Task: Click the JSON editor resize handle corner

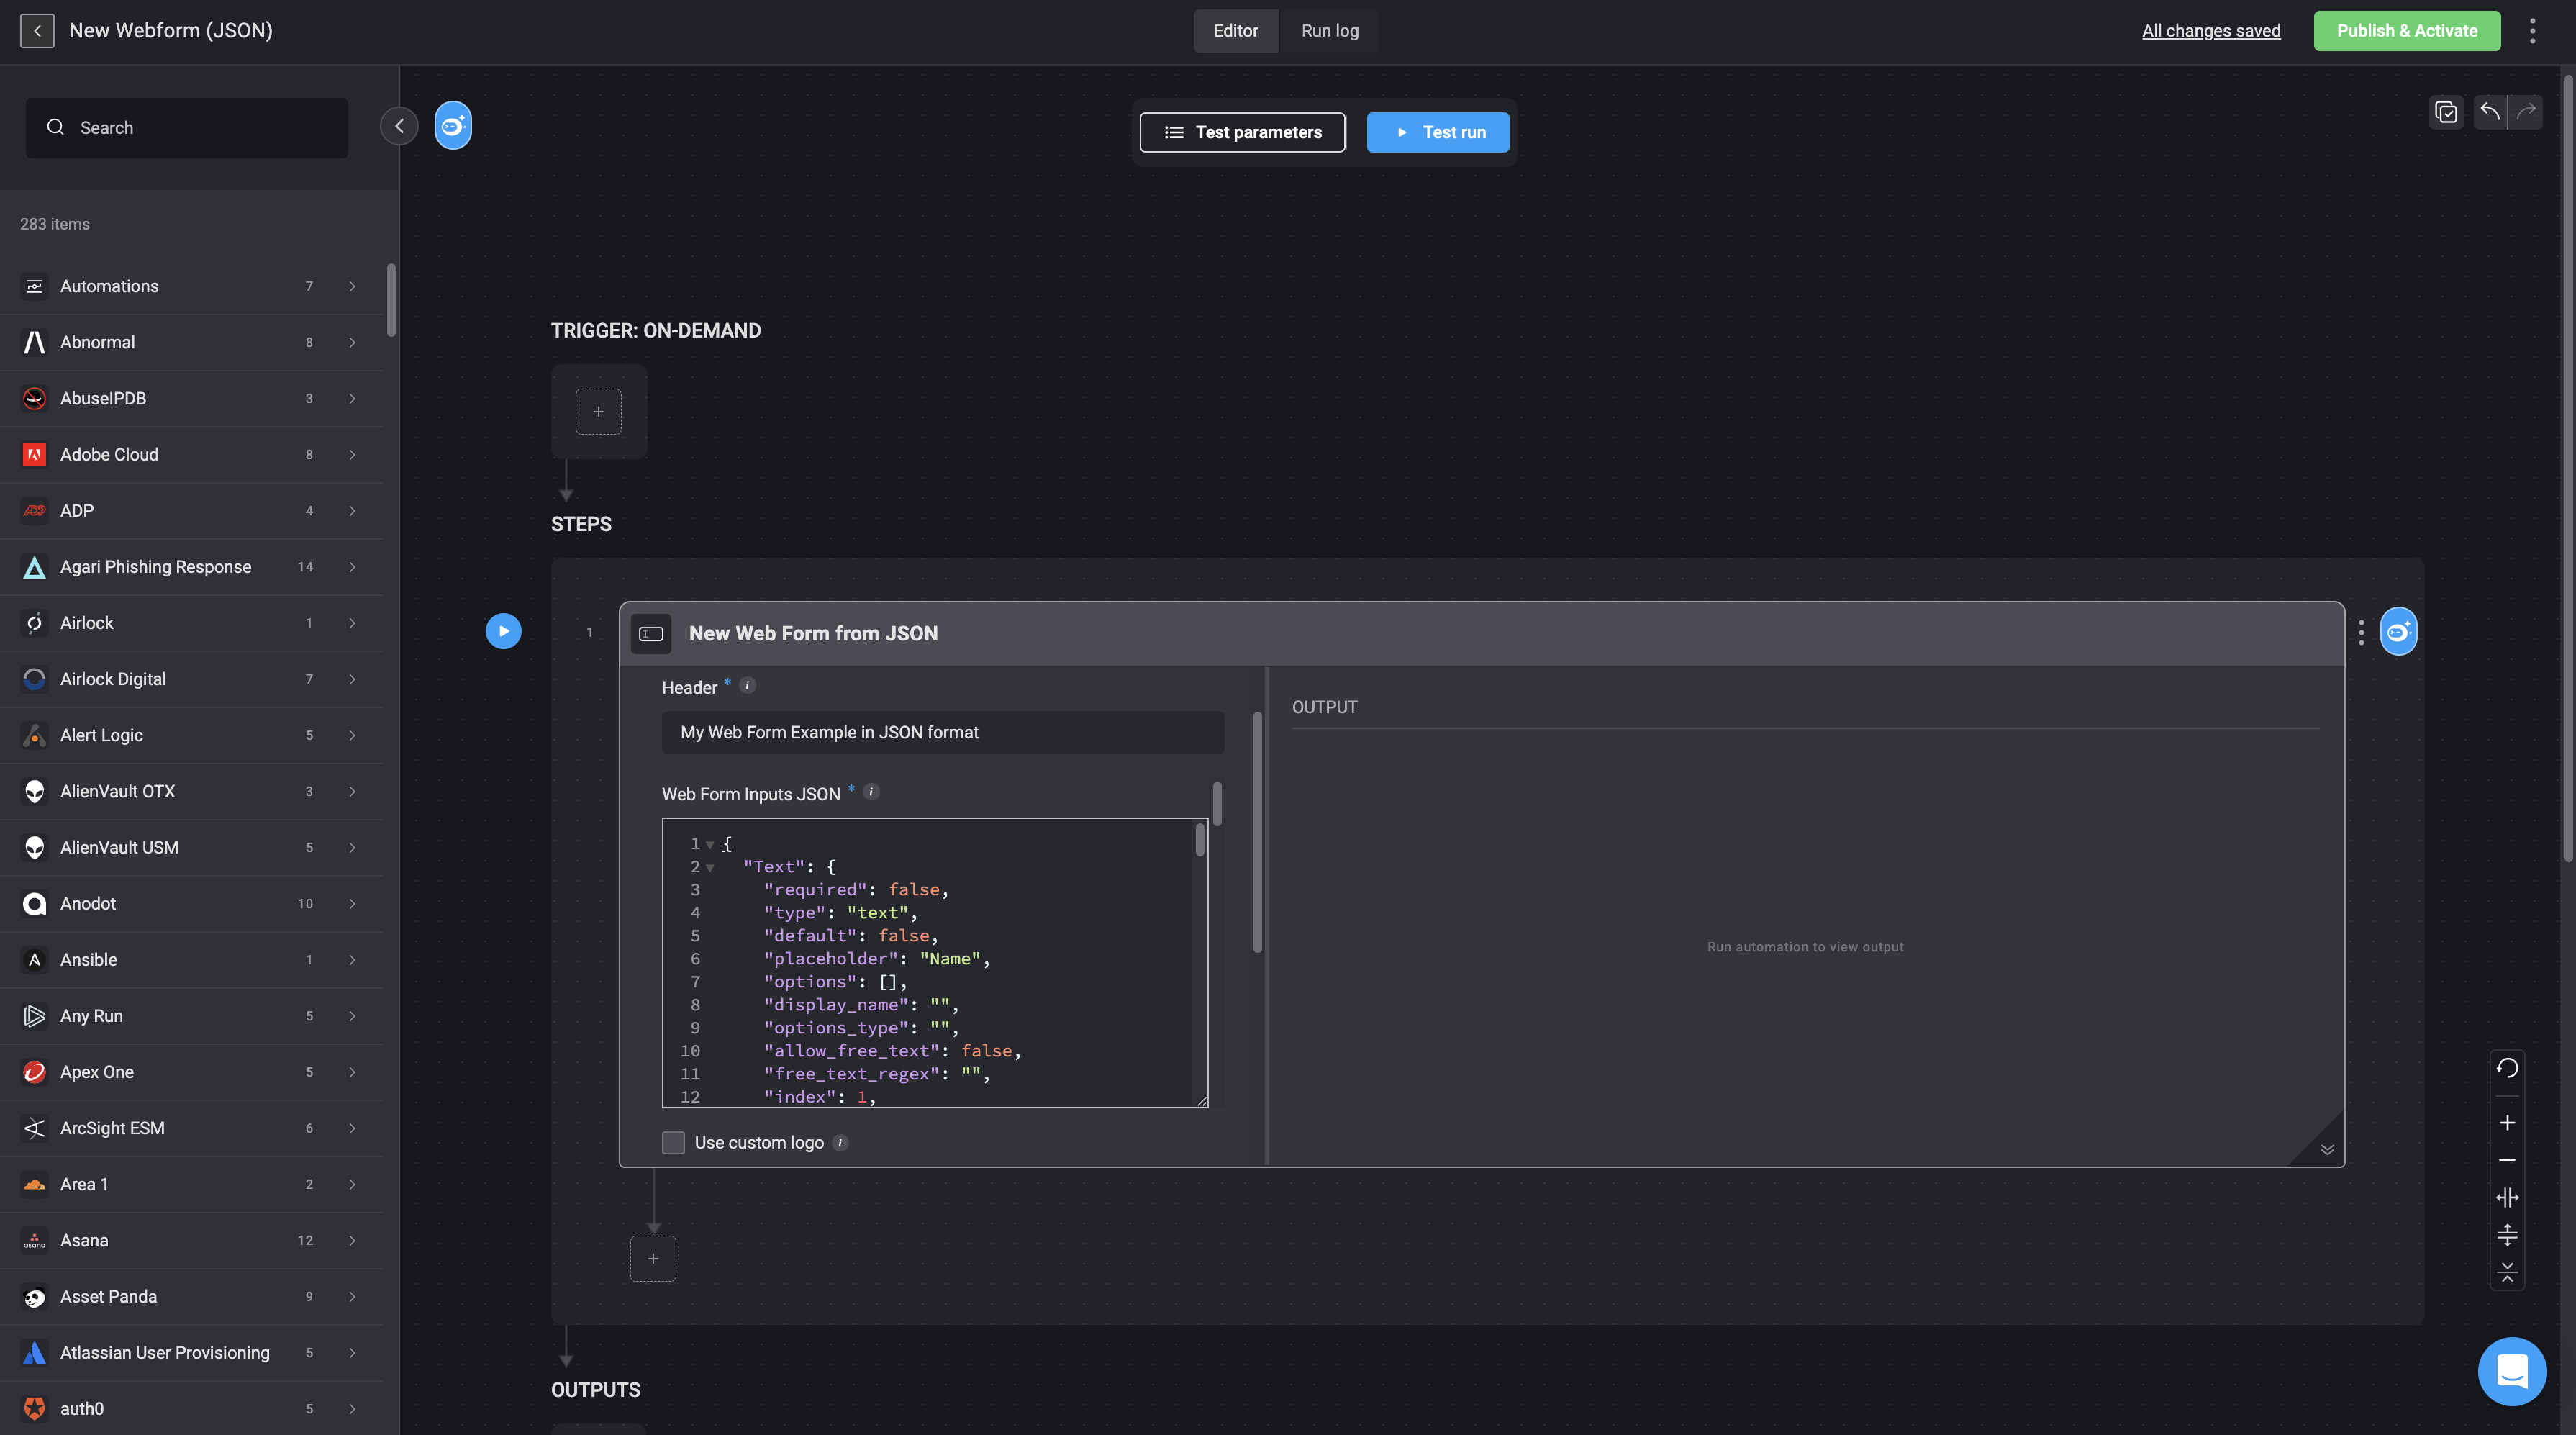Action: tap(1202, 1101)
